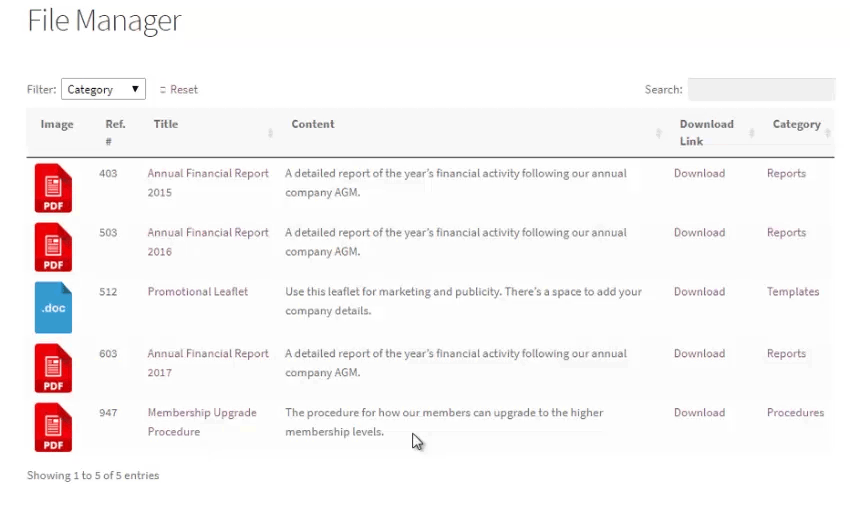This screenshot has height=506, width=850.
Task: Filter by the Procedures category link
Action: (x=795, y=412)
